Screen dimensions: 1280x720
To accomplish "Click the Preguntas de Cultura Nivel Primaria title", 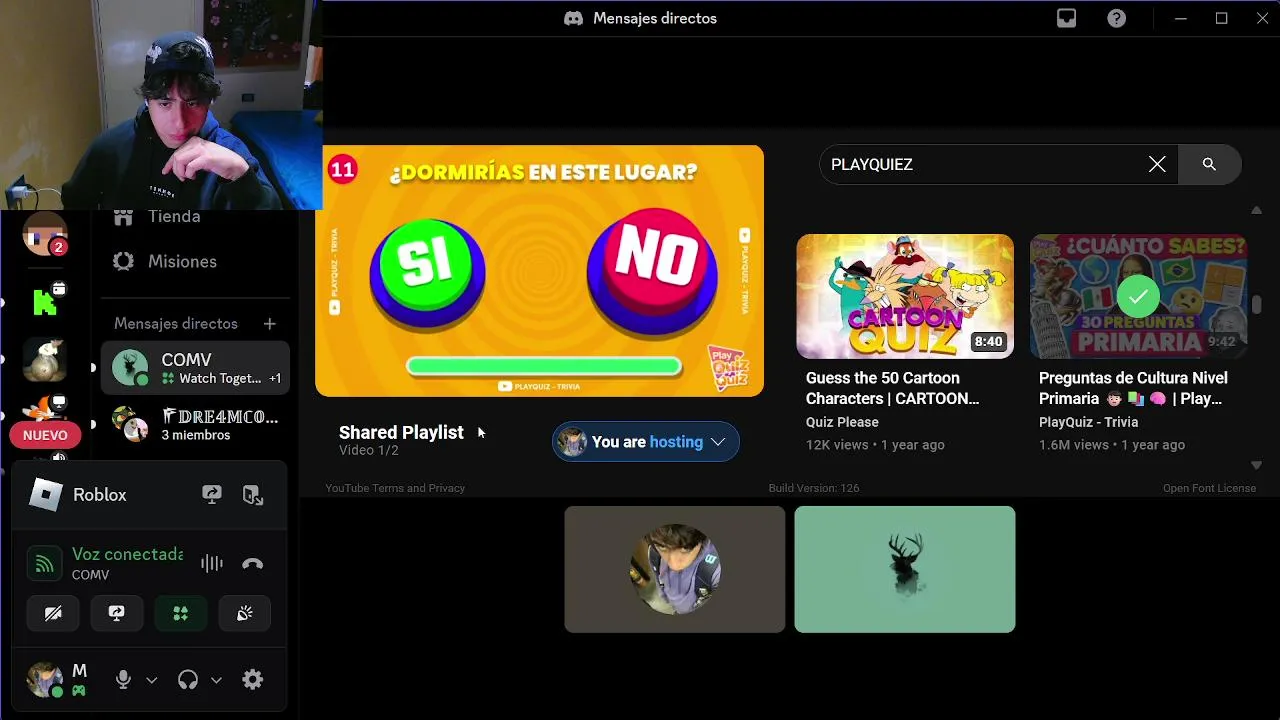I will 1134,388.
